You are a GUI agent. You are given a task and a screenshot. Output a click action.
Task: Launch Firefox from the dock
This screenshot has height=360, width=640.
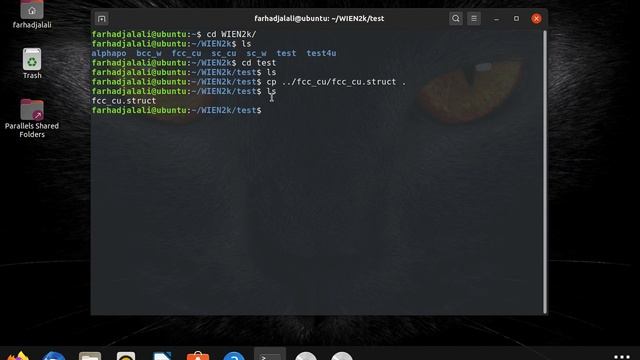[18, 356]
